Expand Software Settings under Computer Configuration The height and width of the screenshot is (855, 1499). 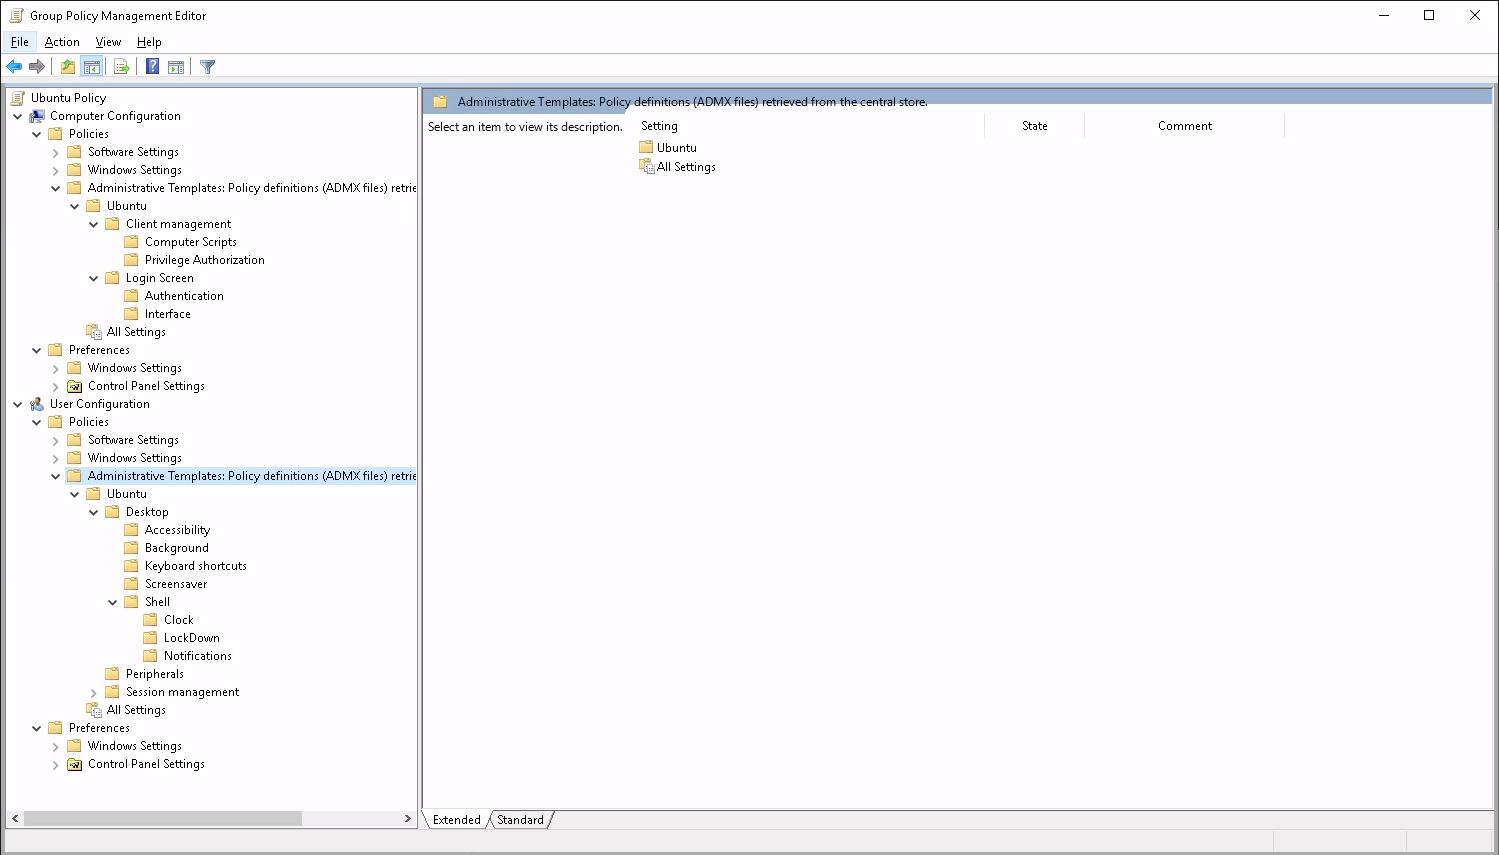[56, 152]
